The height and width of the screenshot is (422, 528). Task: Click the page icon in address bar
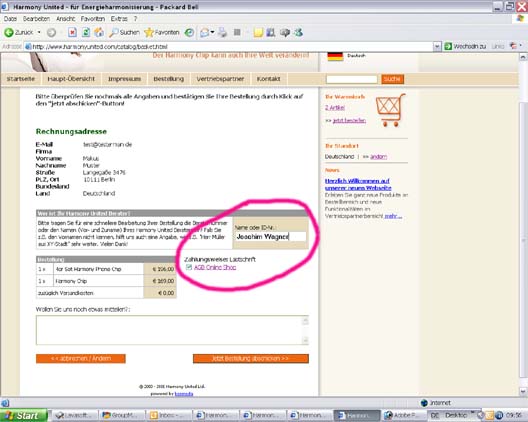(x=28, y=46)
